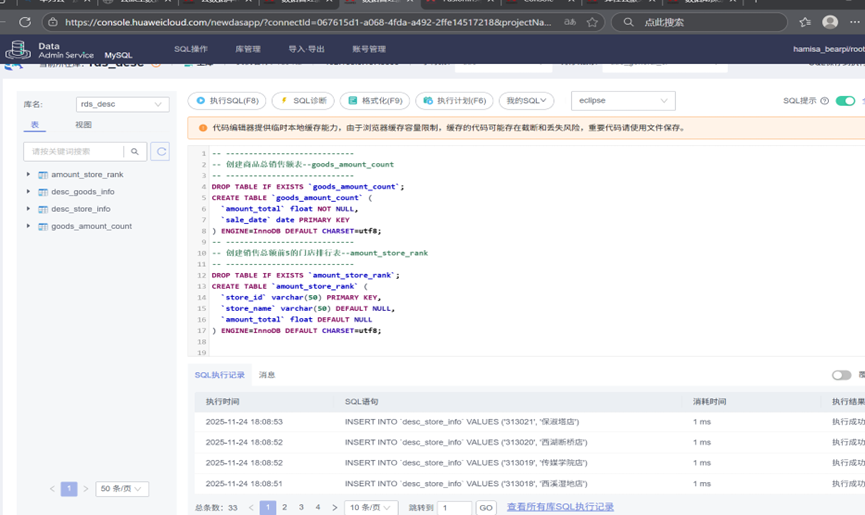Expand the desc_store_info table
This screenshot has width=865, height=515.
click(x=28, y=208)
